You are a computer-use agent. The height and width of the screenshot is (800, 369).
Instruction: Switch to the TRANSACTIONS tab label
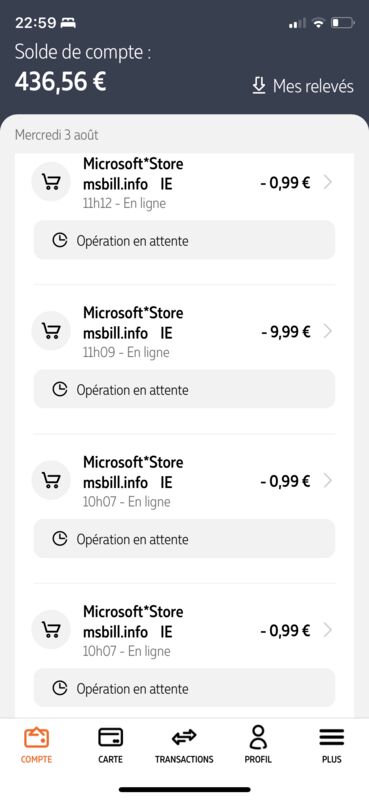coord(184,759)
